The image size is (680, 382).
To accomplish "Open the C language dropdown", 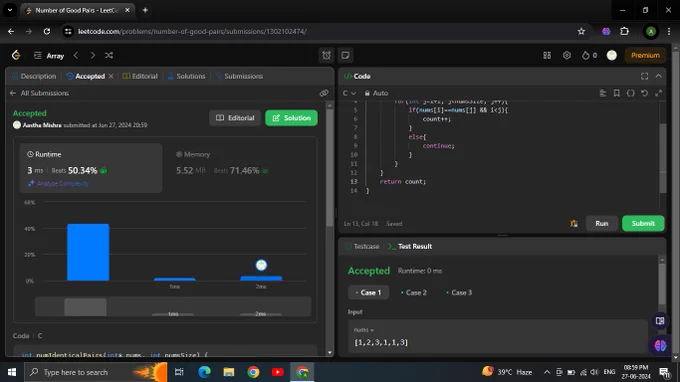I will coord(349,93).
